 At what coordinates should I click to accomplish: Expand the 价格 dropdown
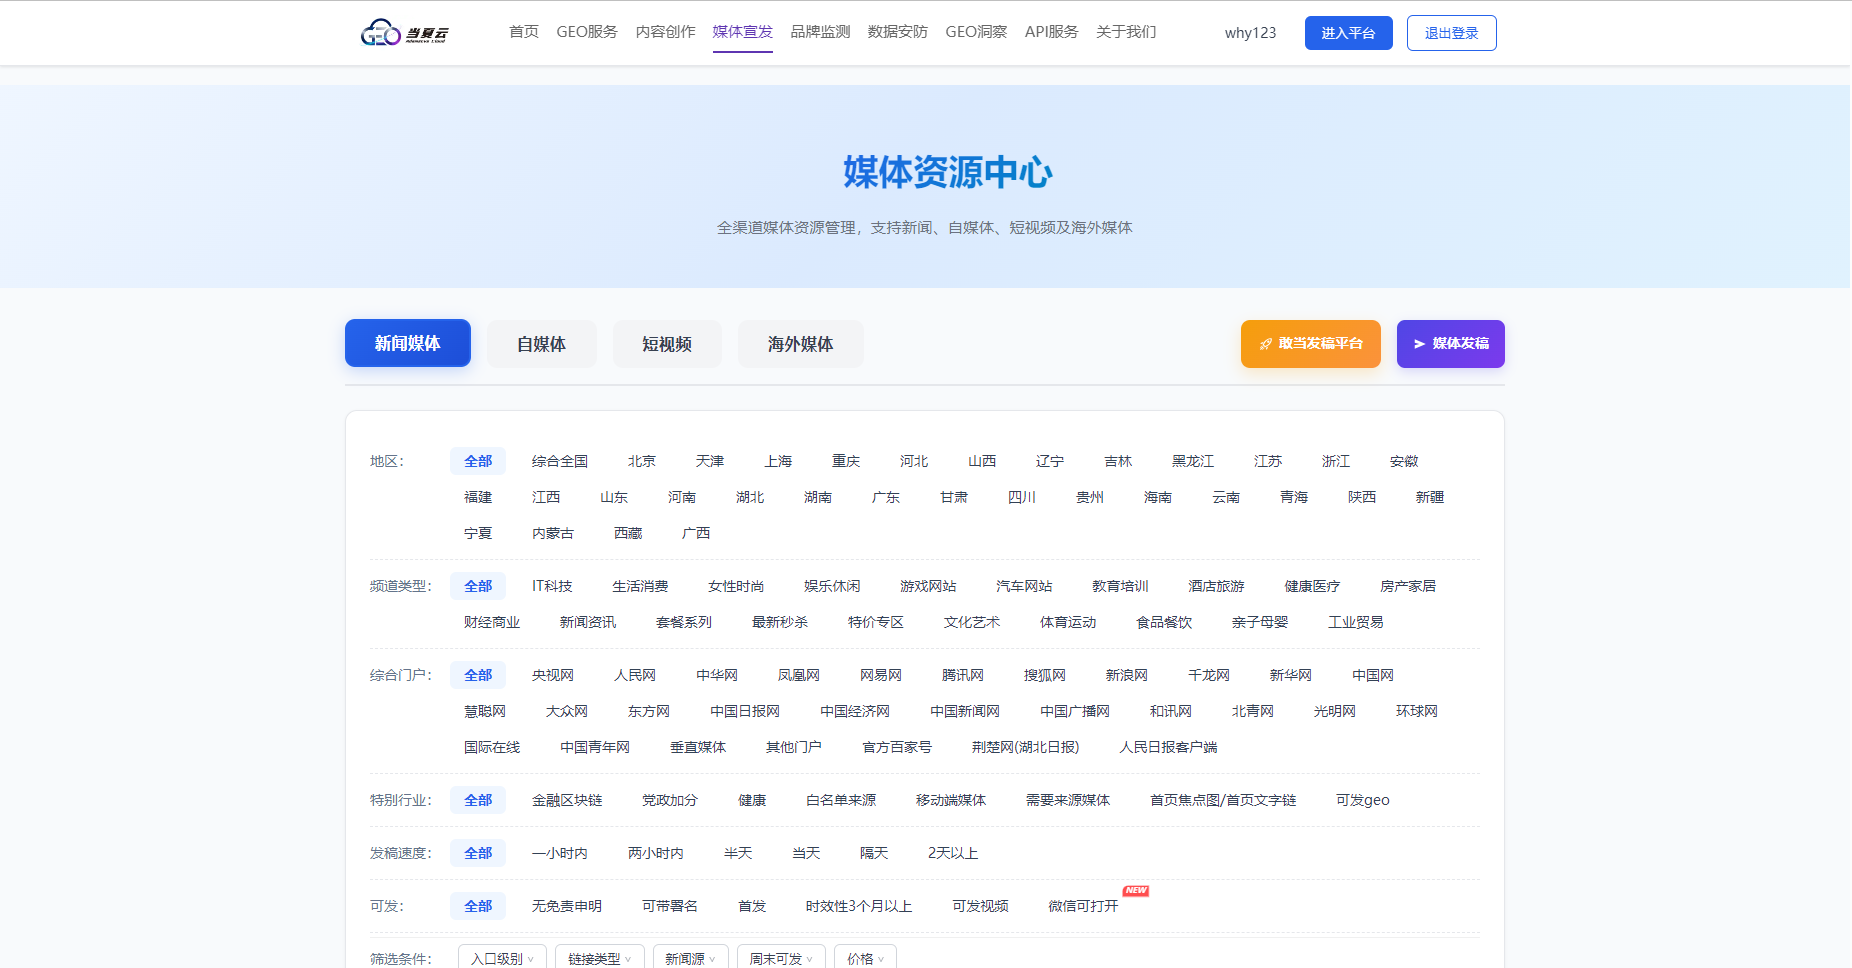click(x=865, y=958)
